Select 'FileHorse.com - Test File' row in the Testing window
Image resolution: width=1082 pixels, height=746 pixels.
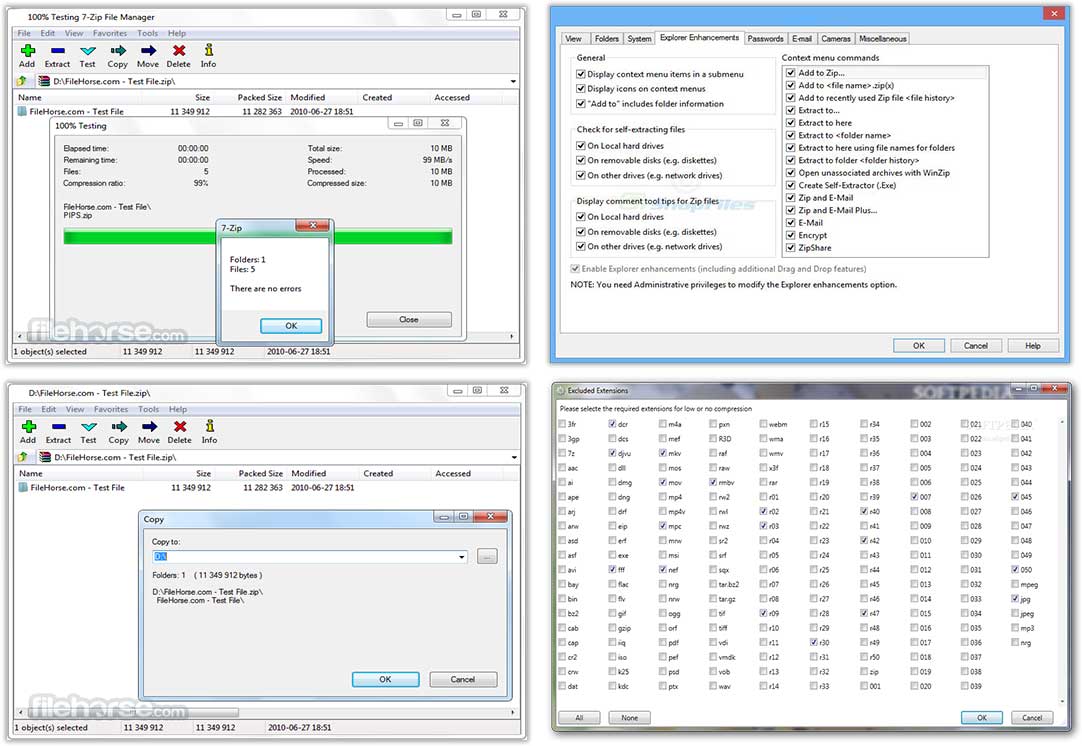click(x=186, y=111)
